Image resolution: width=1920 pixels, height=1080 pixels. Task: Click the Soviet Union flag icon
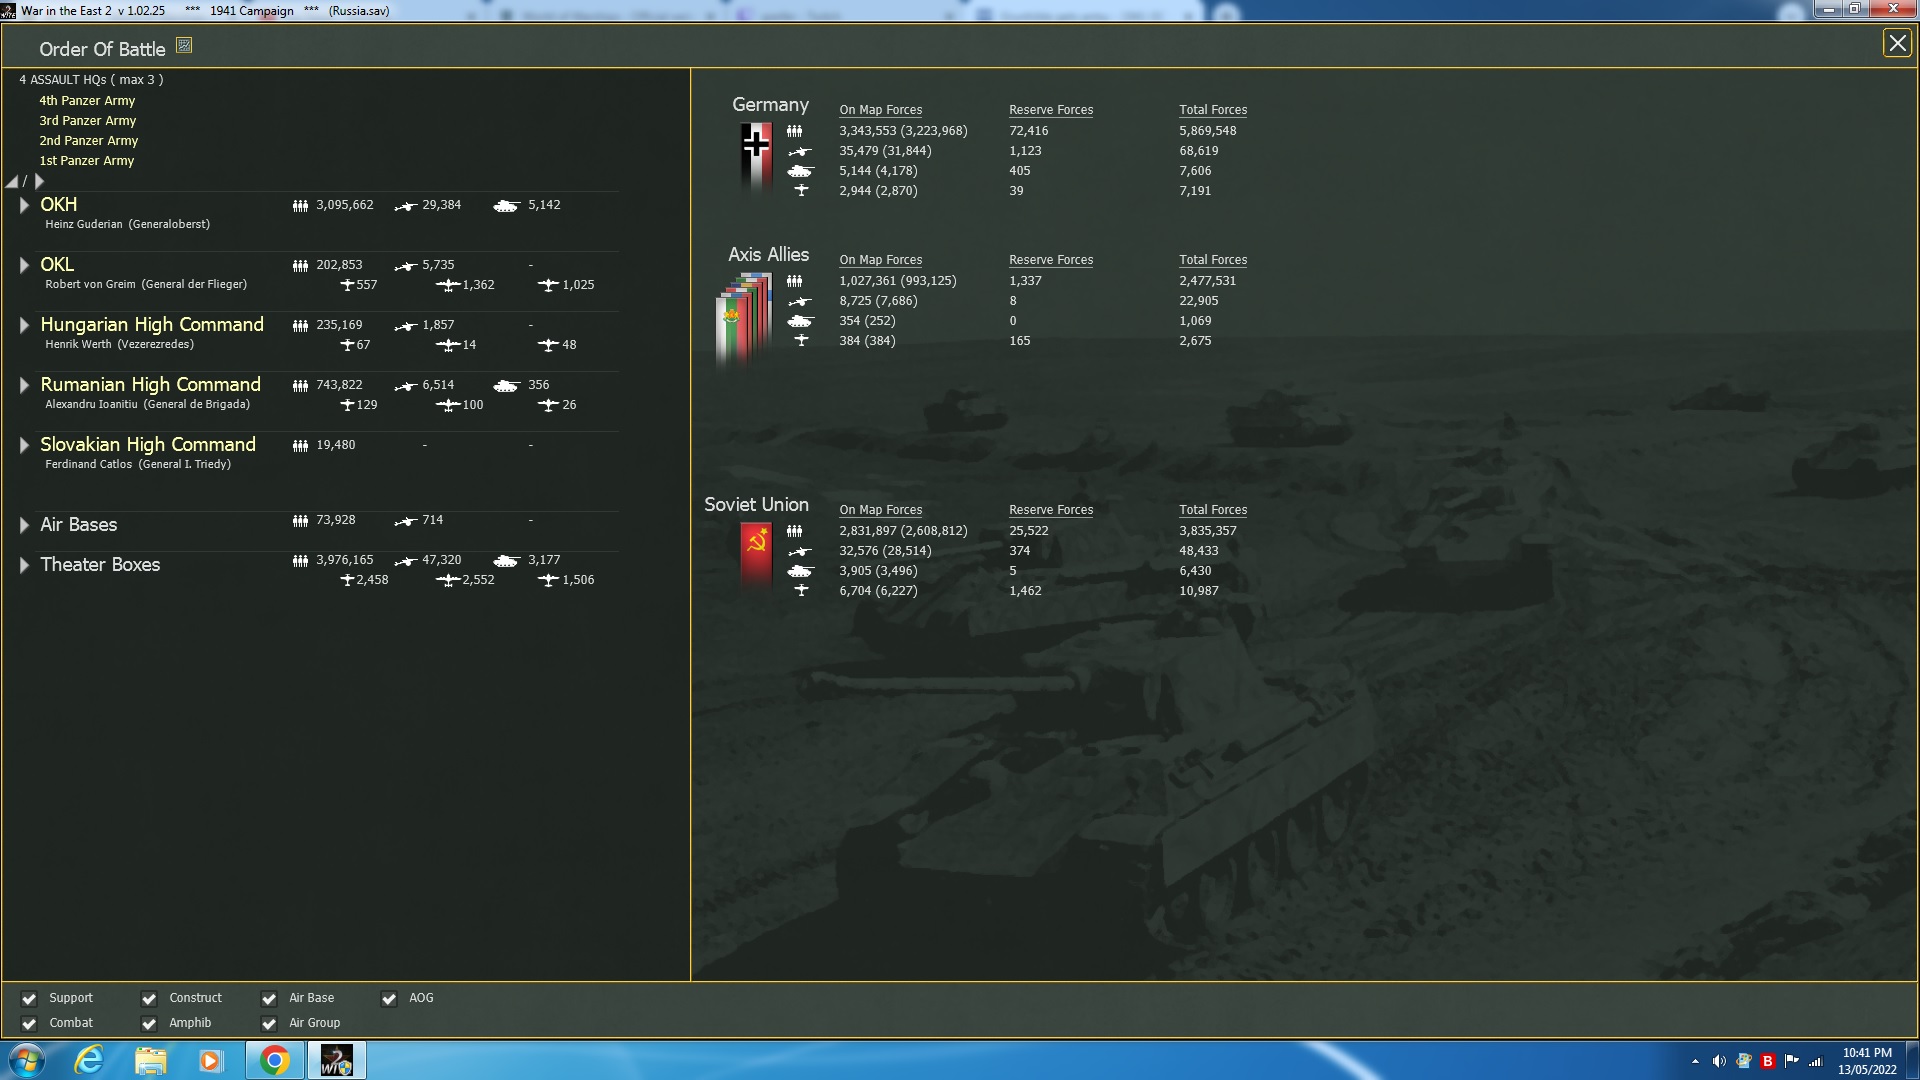tap(756, 555)
